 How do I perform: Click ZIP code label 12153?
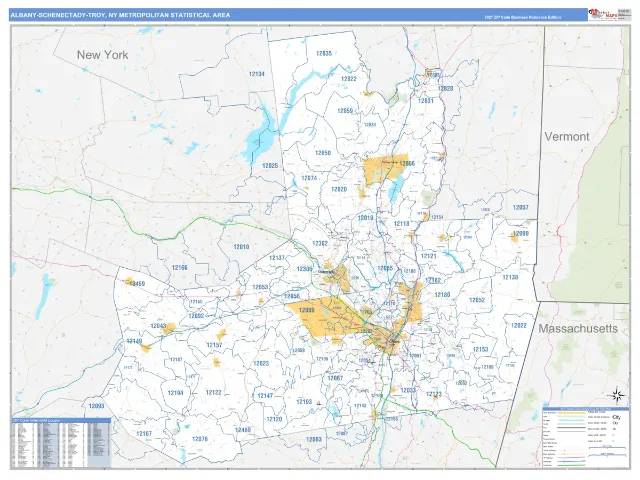(480, 349)
